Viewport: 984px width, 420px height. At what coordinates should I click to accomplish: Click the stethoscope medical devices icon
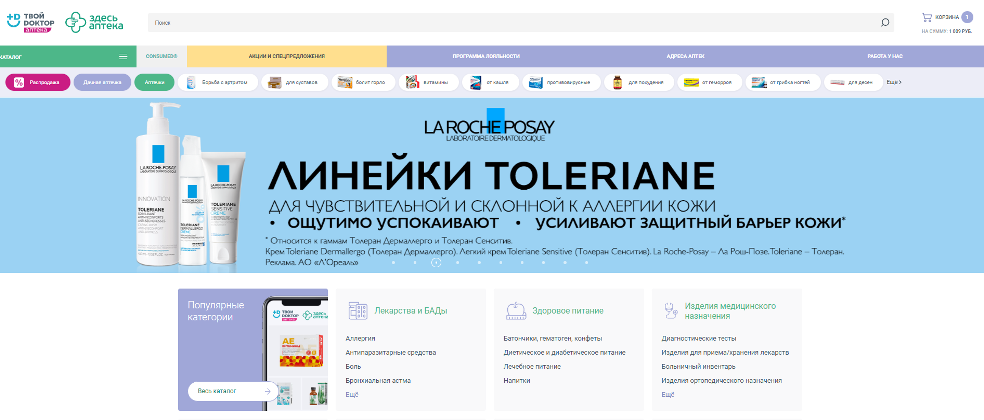click(x=670, y=311)
